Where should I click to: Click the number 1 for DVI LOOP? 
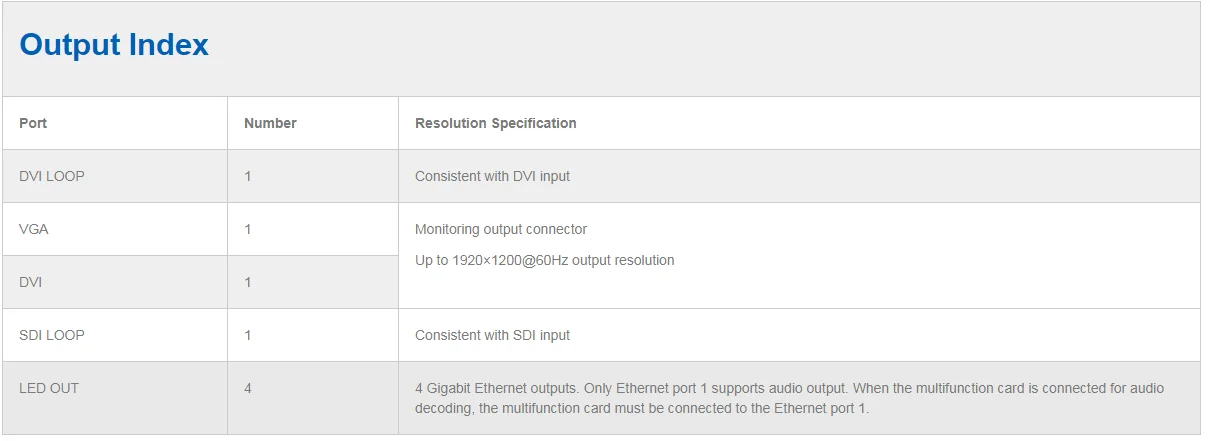coord(248,176)
